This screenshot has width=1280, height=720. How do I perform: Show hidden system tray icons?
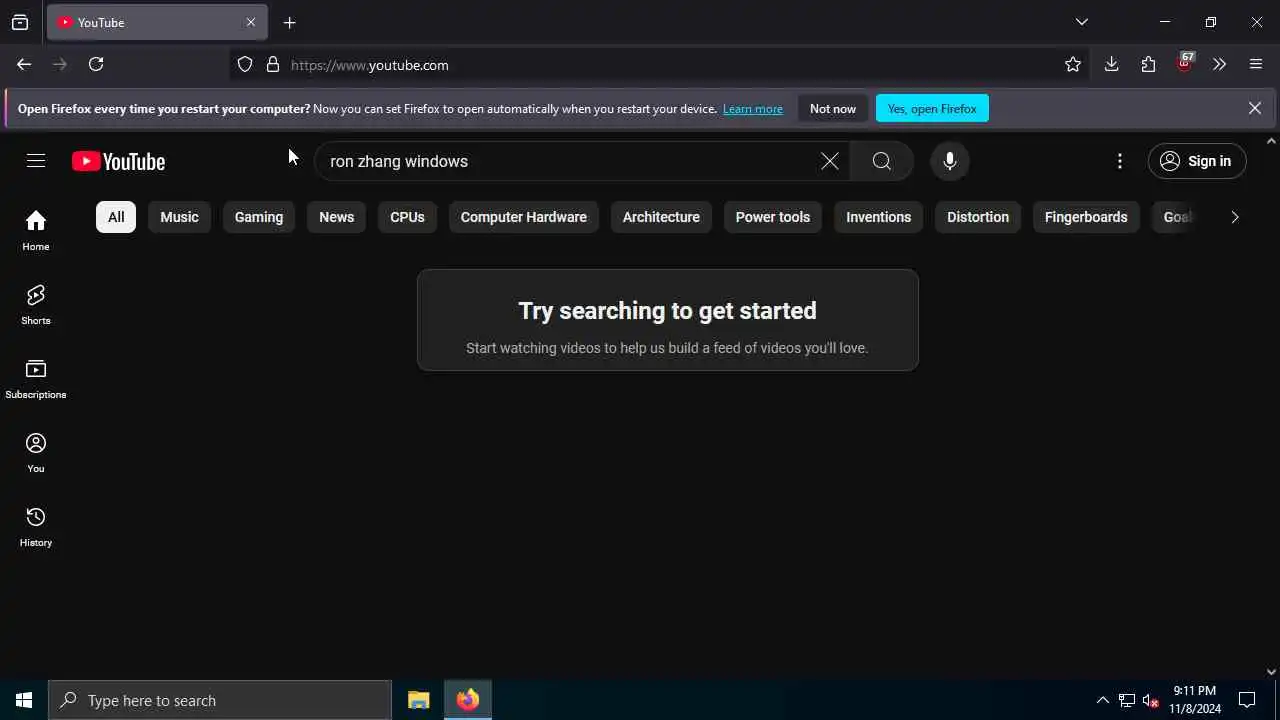1102,700
